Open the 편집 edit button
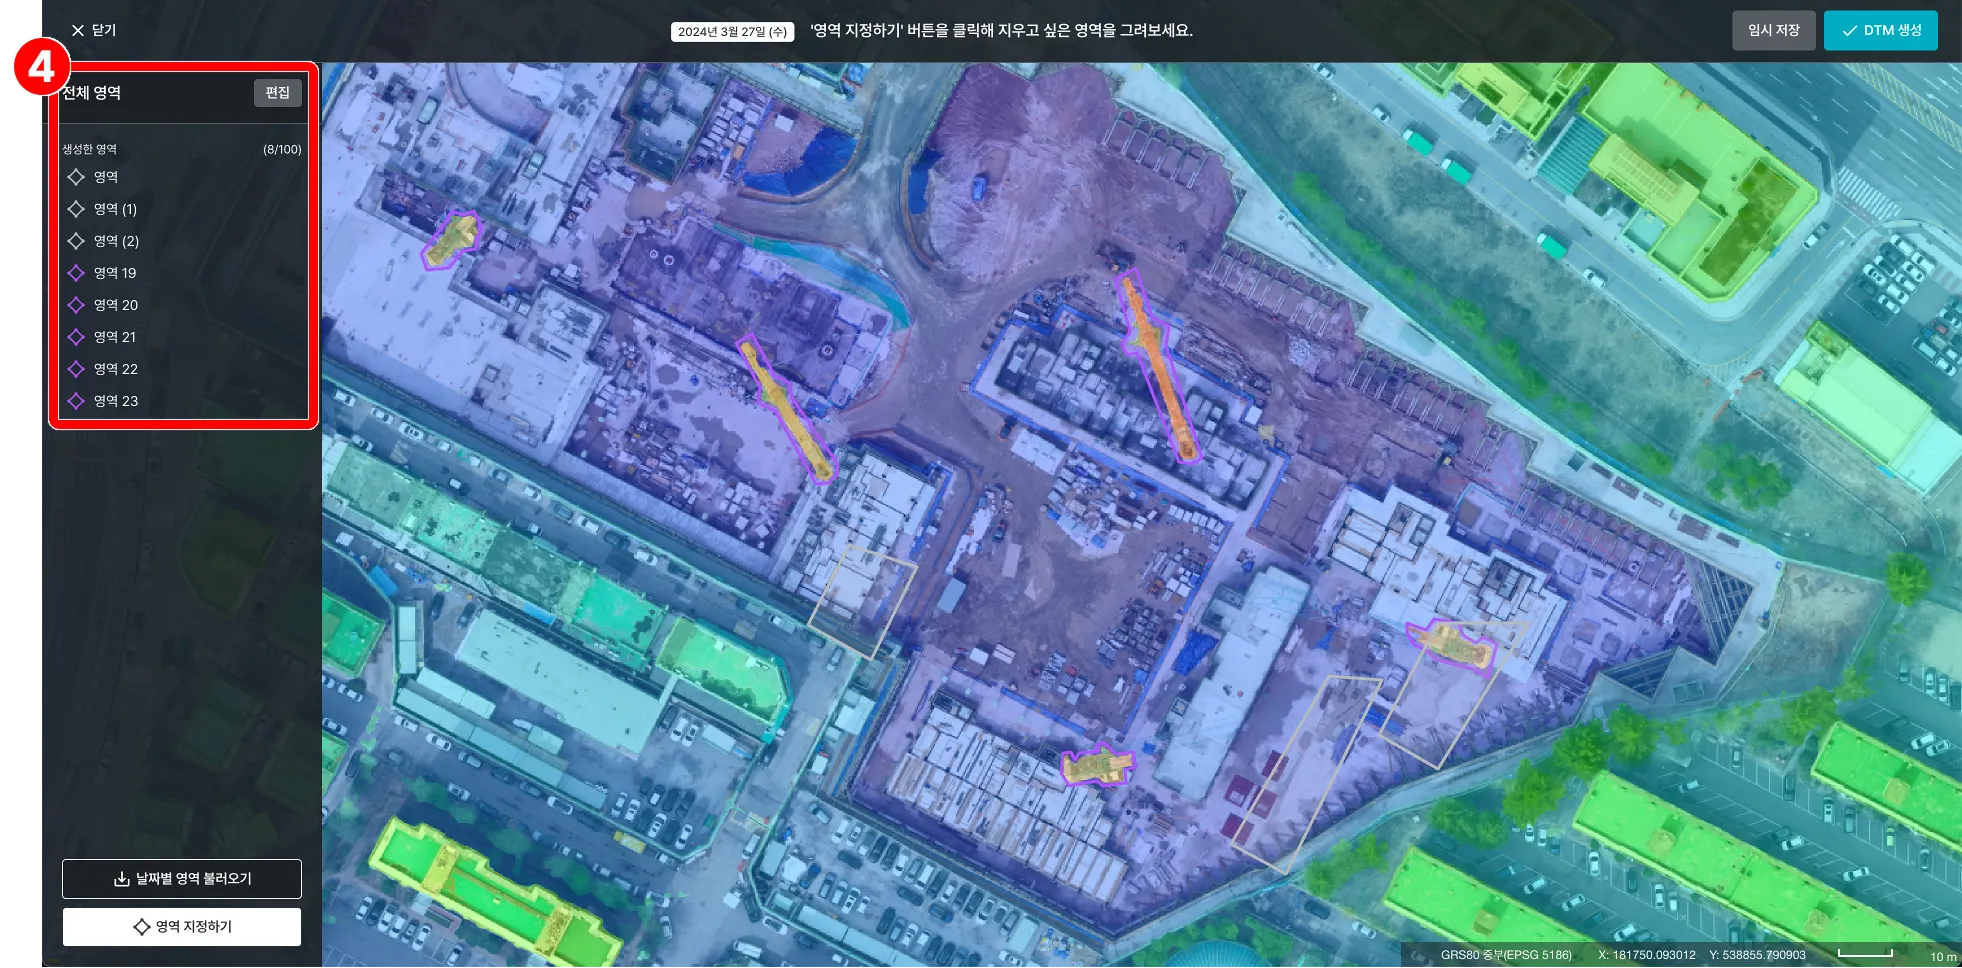The image size is (1962, 968). tap(277, 93)
